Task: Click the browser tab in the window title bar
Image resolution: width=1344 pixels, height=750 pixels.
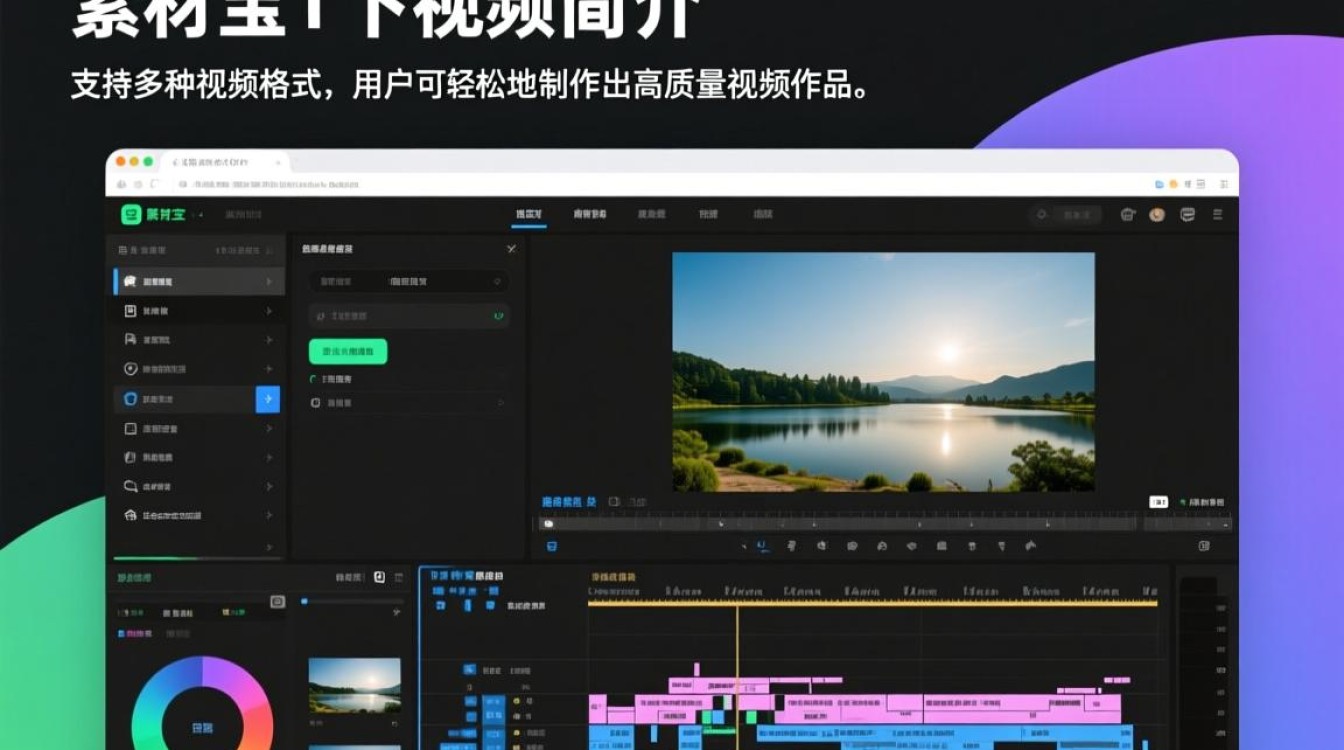Action: (228, 162)
